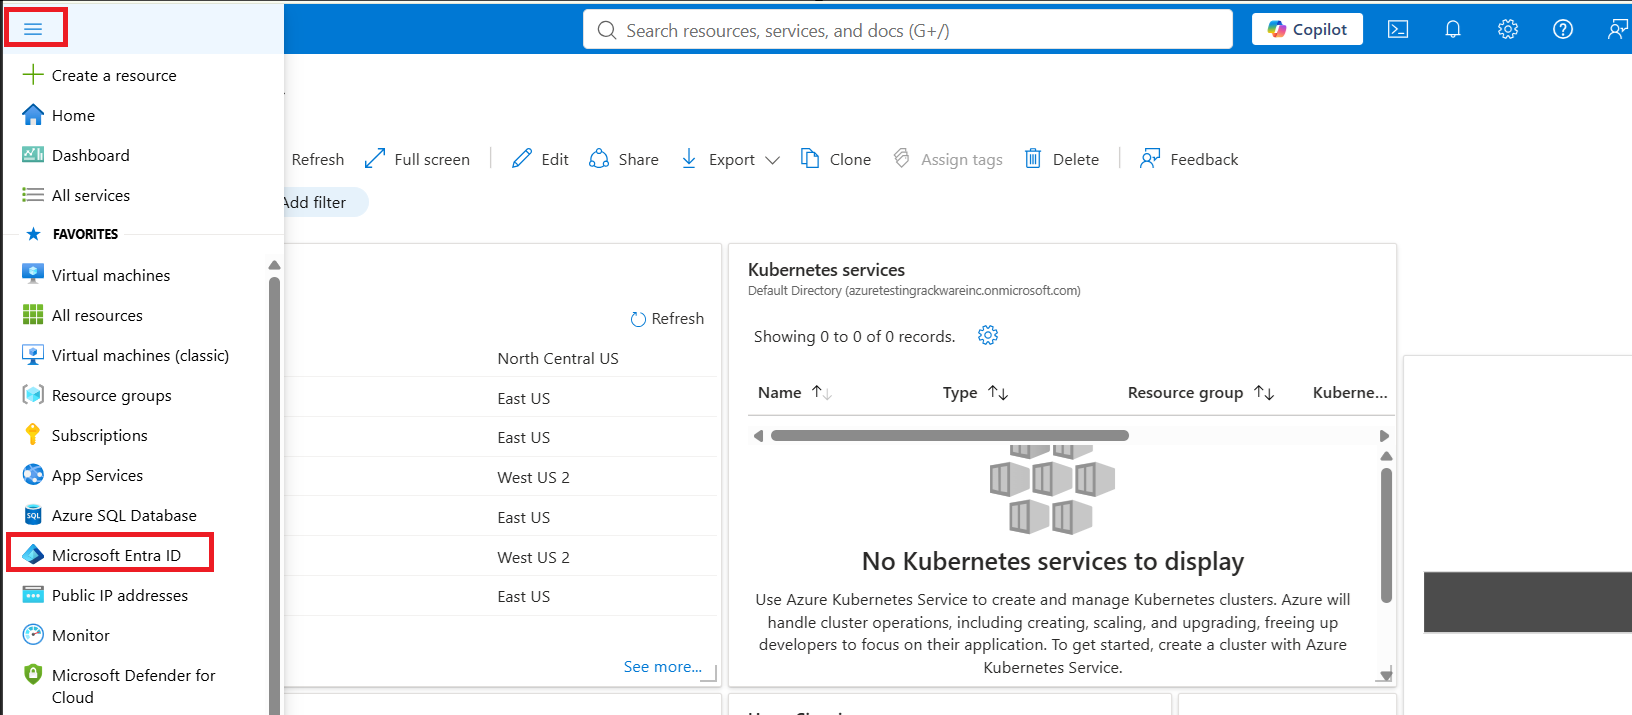Click the Kubernetes services tile title
Viewport: 1632px width, 715px height.
[826, 270]
